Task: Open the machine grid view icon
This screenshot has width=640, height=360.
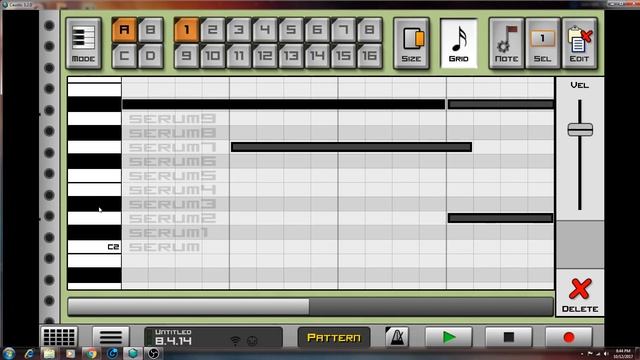Action: [59, 337]
